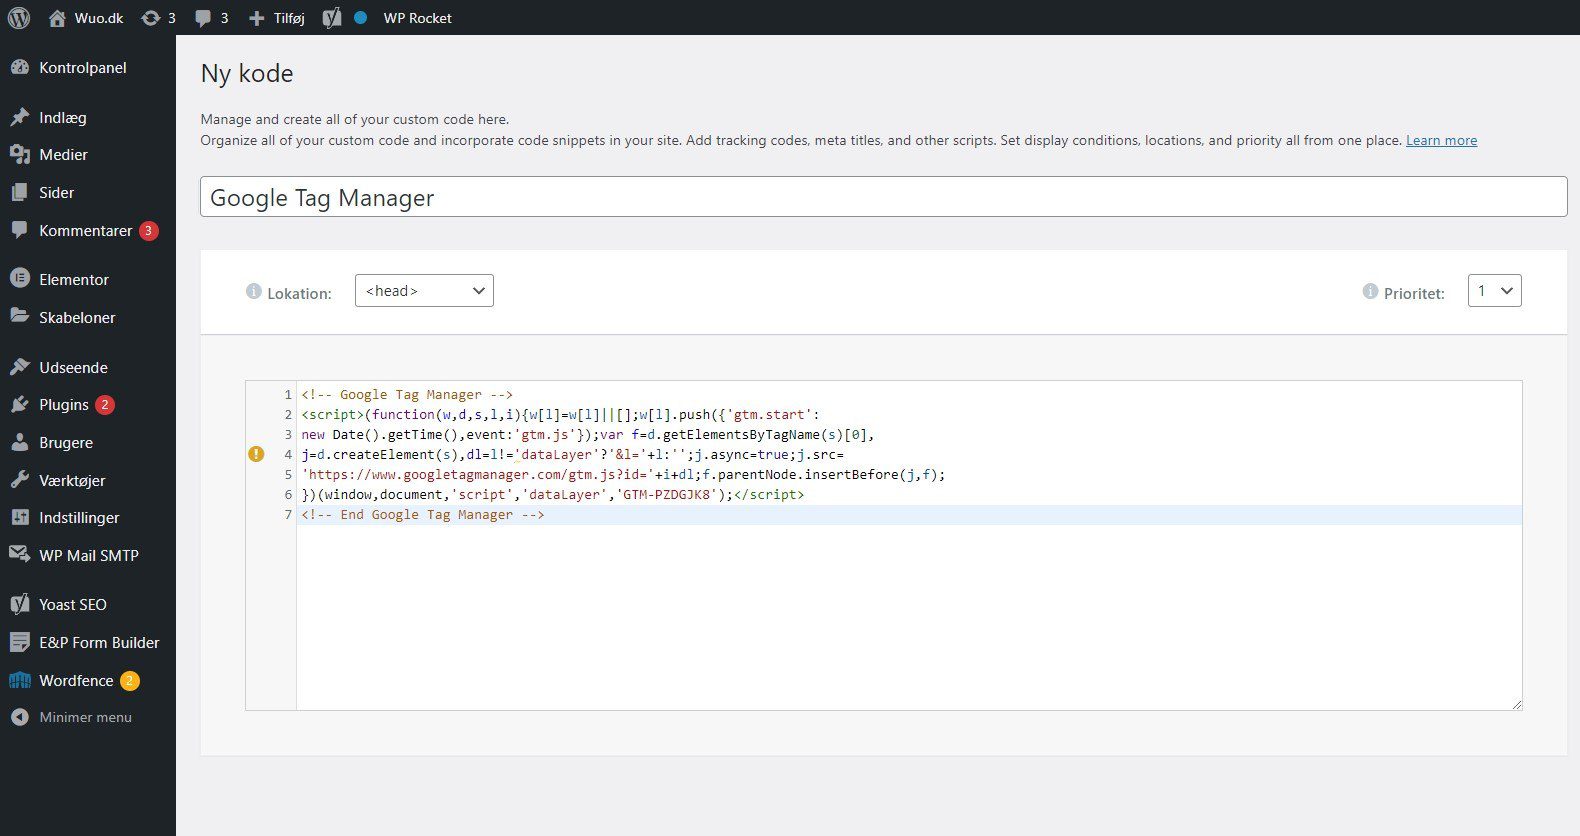
Task: Click the orange 2 badge on Wordfence
Action: [130, 681]
